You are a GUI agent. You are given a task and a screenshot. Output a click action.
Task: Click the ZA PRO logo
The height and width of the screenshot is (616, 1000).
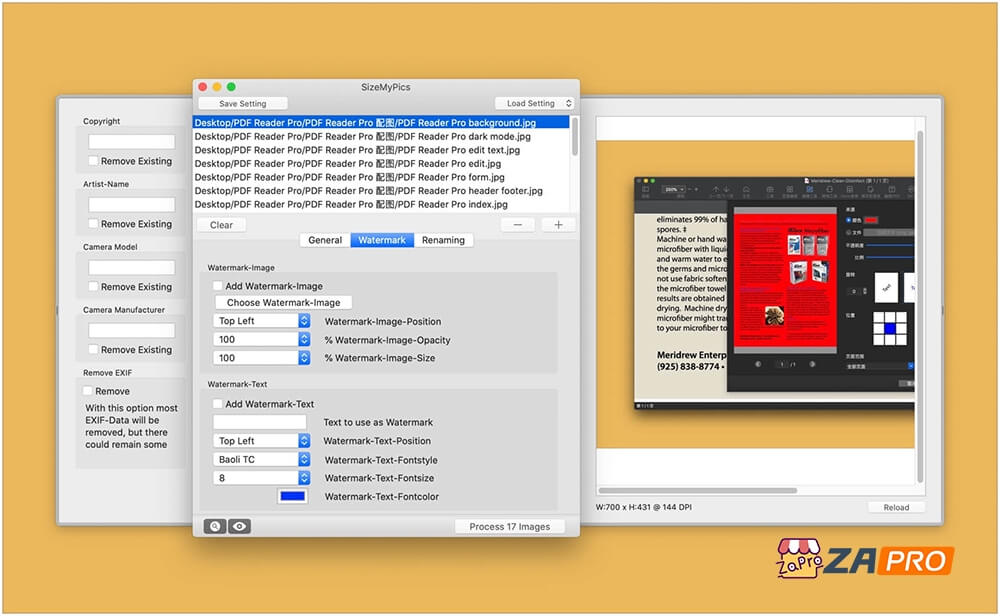[865, 560]
